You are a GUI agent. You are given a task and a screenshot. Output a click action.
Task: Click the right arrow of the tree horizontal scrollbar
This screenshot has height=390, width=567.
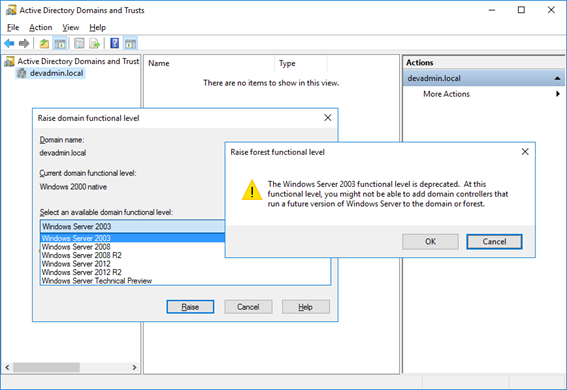(134, 367)
